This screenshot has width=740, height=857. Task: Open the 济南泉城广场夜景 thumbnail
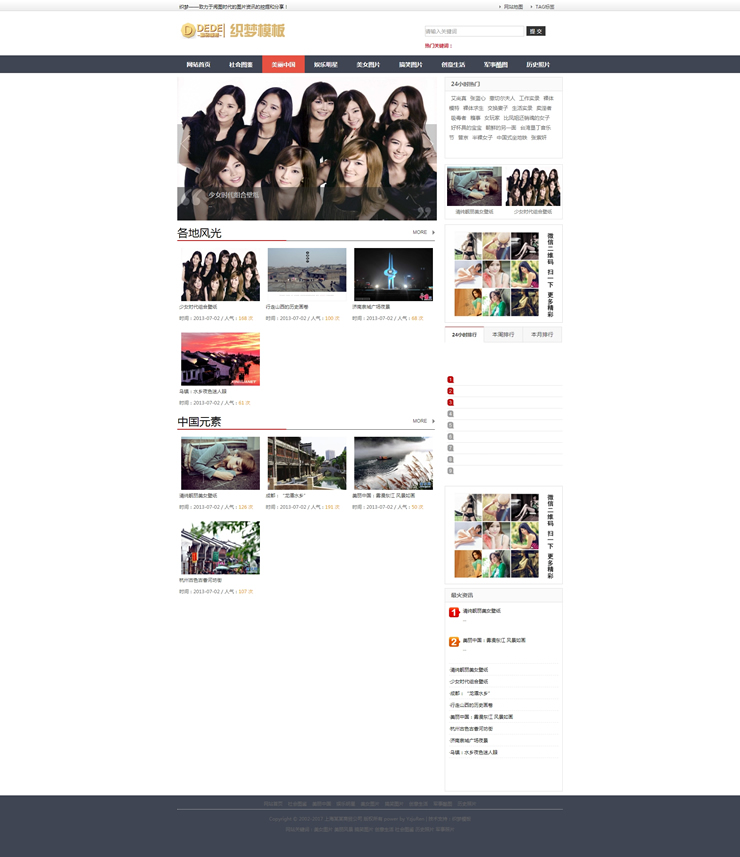coord(393,275)
